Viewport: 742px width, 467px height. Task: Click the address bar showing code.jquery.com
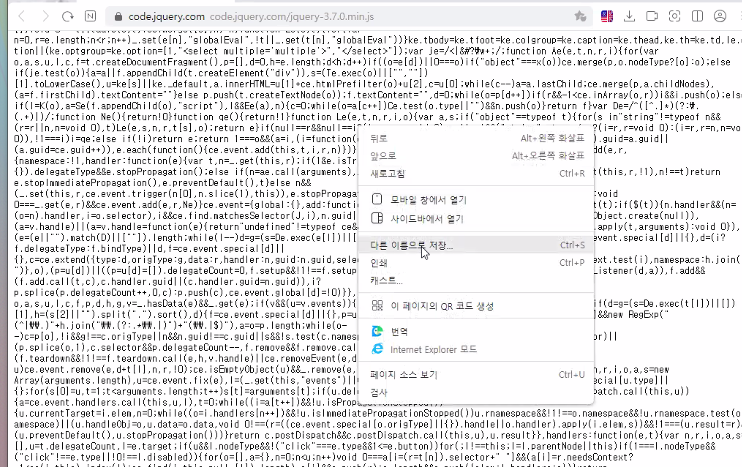pos(348,17)
